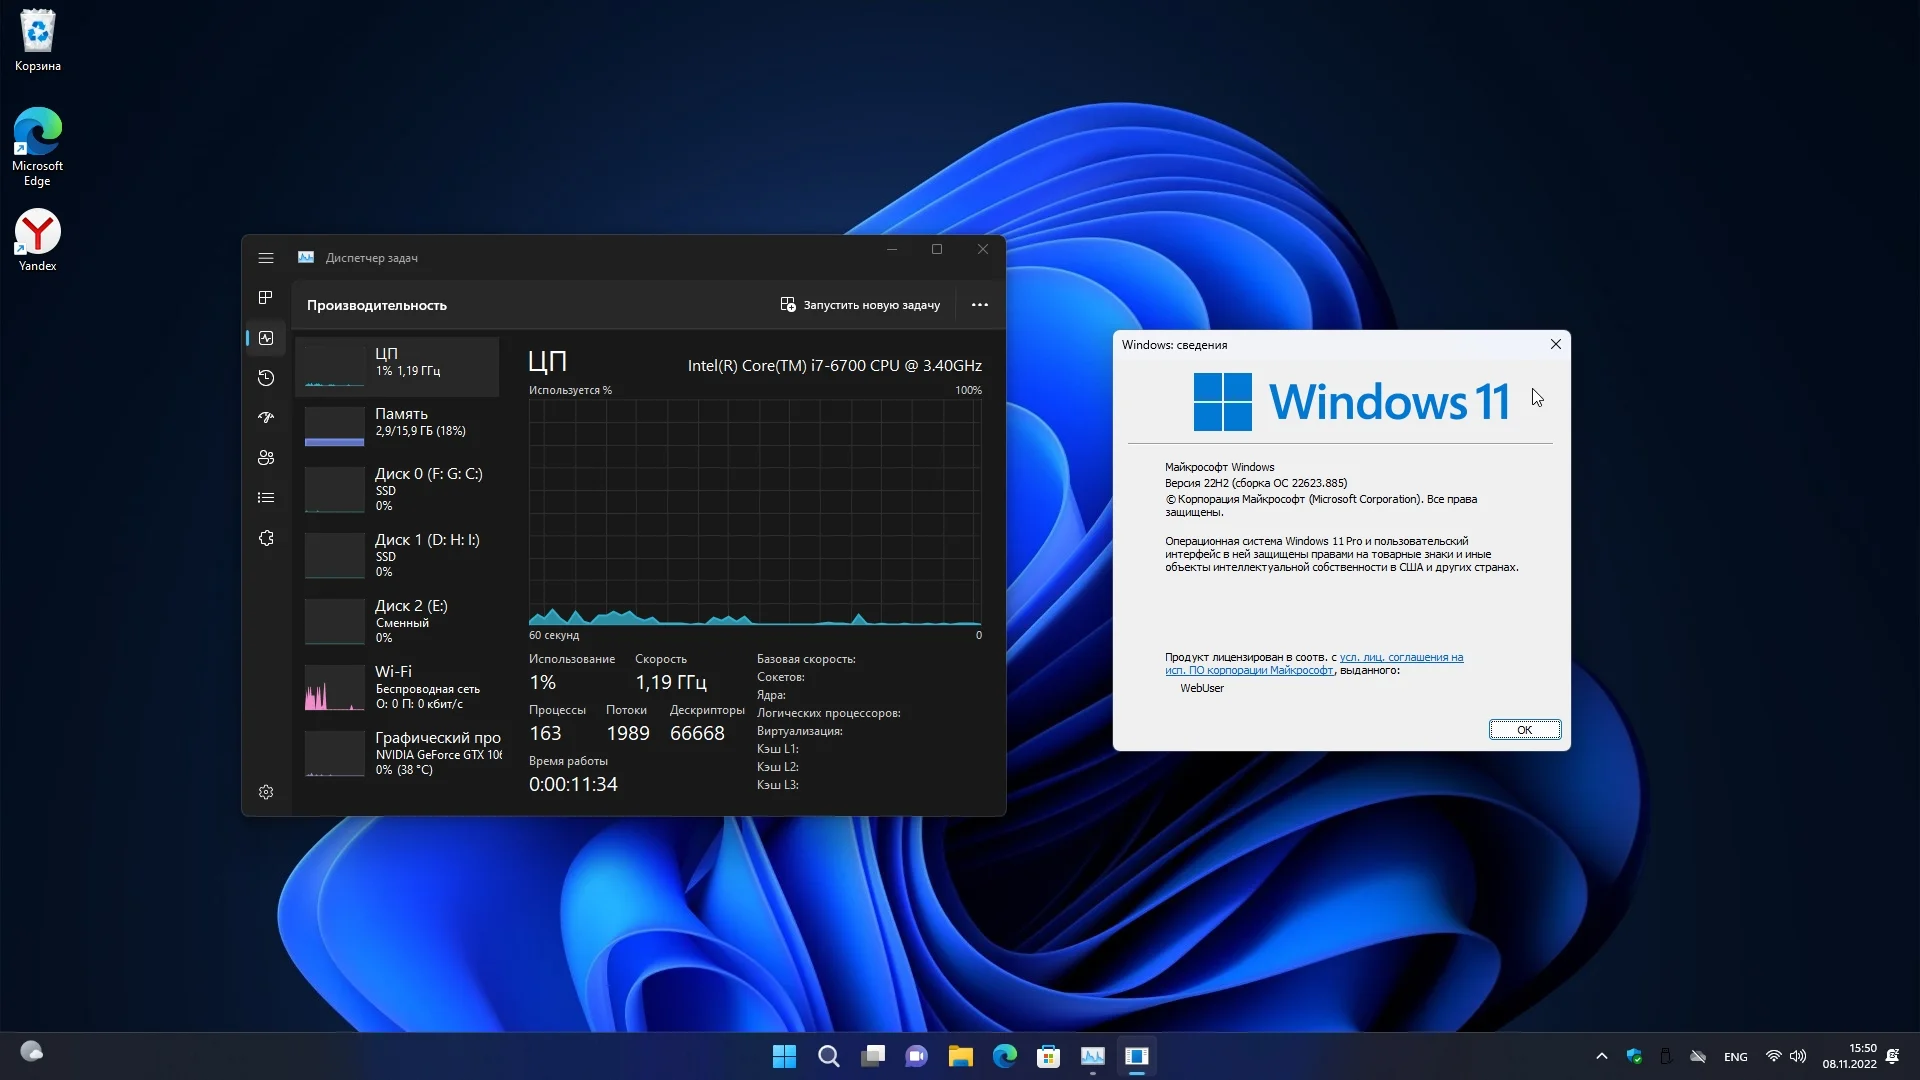Open Task Manager settings gear

click(x=266, y=792)
